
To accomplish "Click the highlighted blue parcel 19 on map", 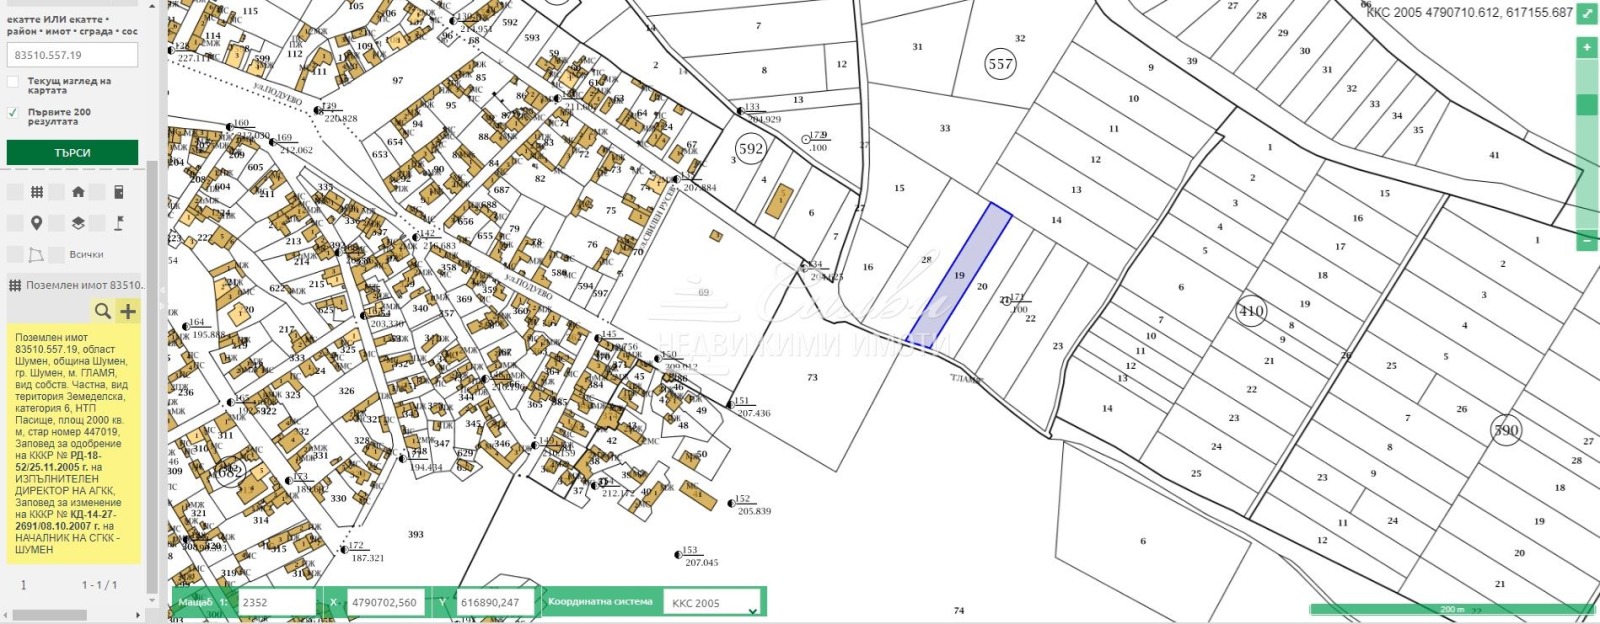I will click(958, 275).
